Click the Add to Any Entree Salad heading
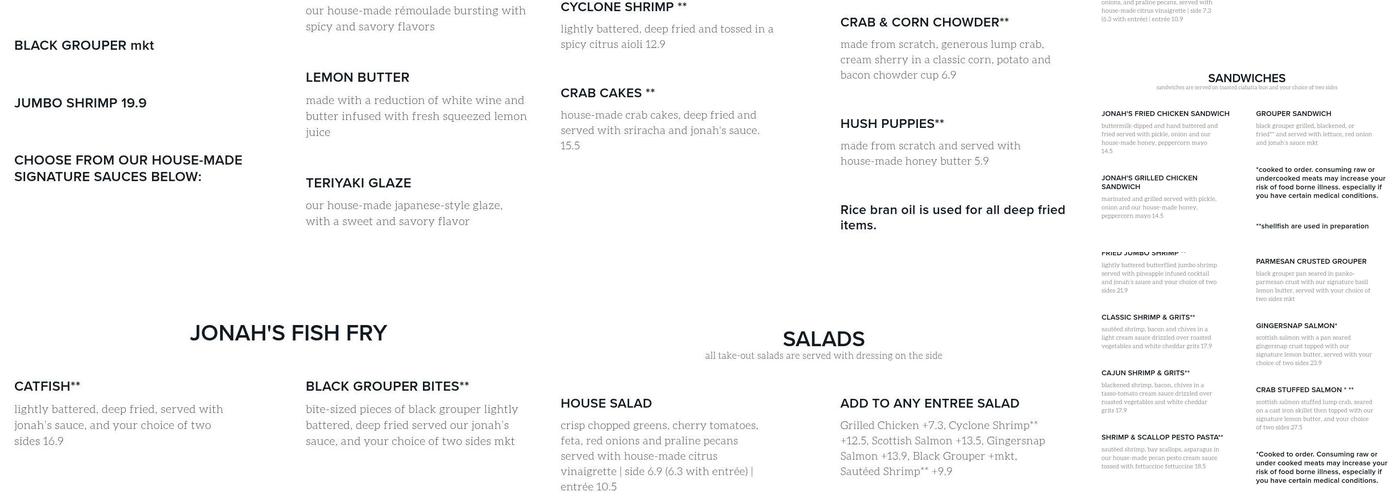This screenshot has width=1400, height=500. (929, 404)
